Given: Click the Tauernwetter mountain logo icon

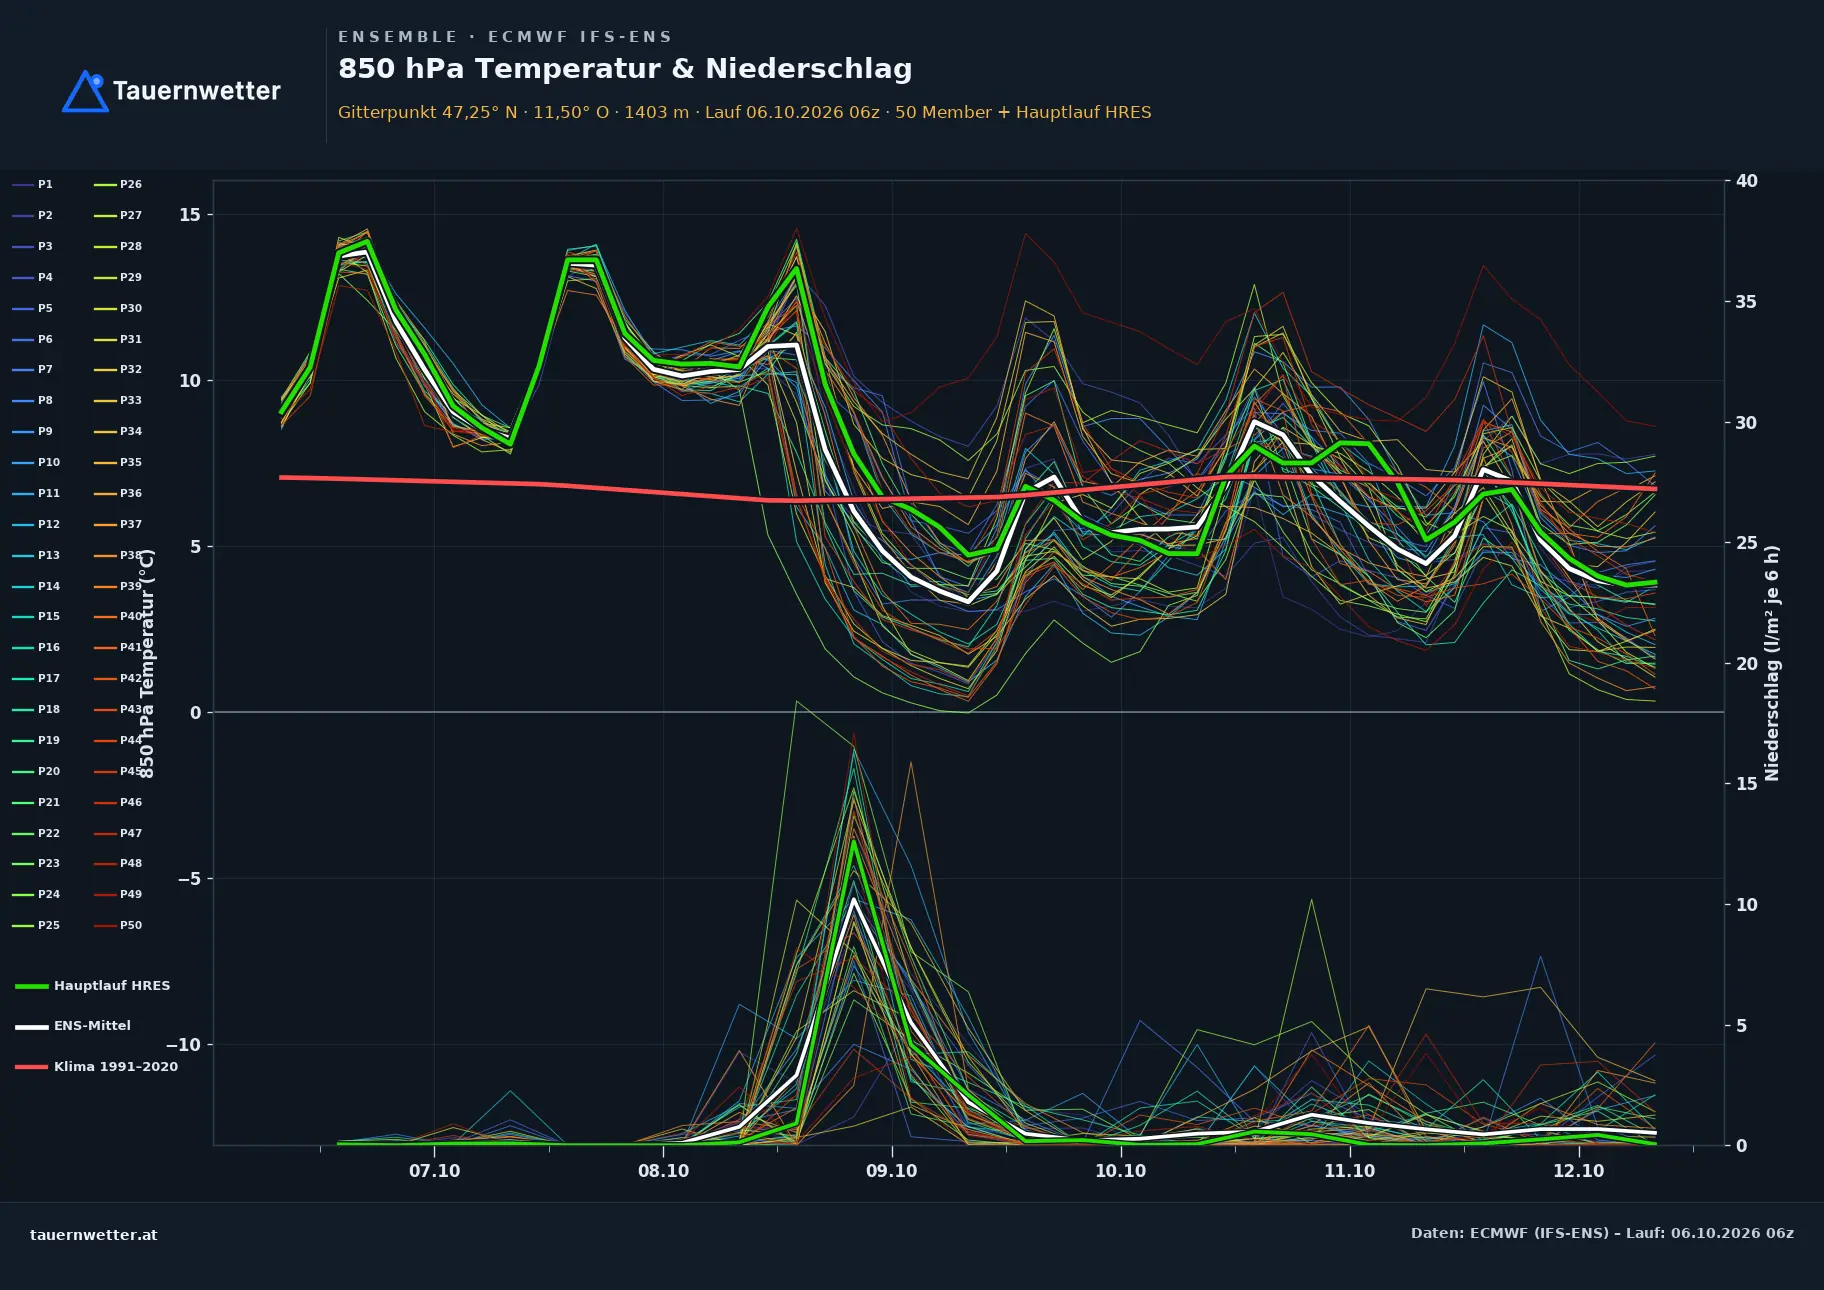Looking at the screenshot, I should (x=85, y=91).
